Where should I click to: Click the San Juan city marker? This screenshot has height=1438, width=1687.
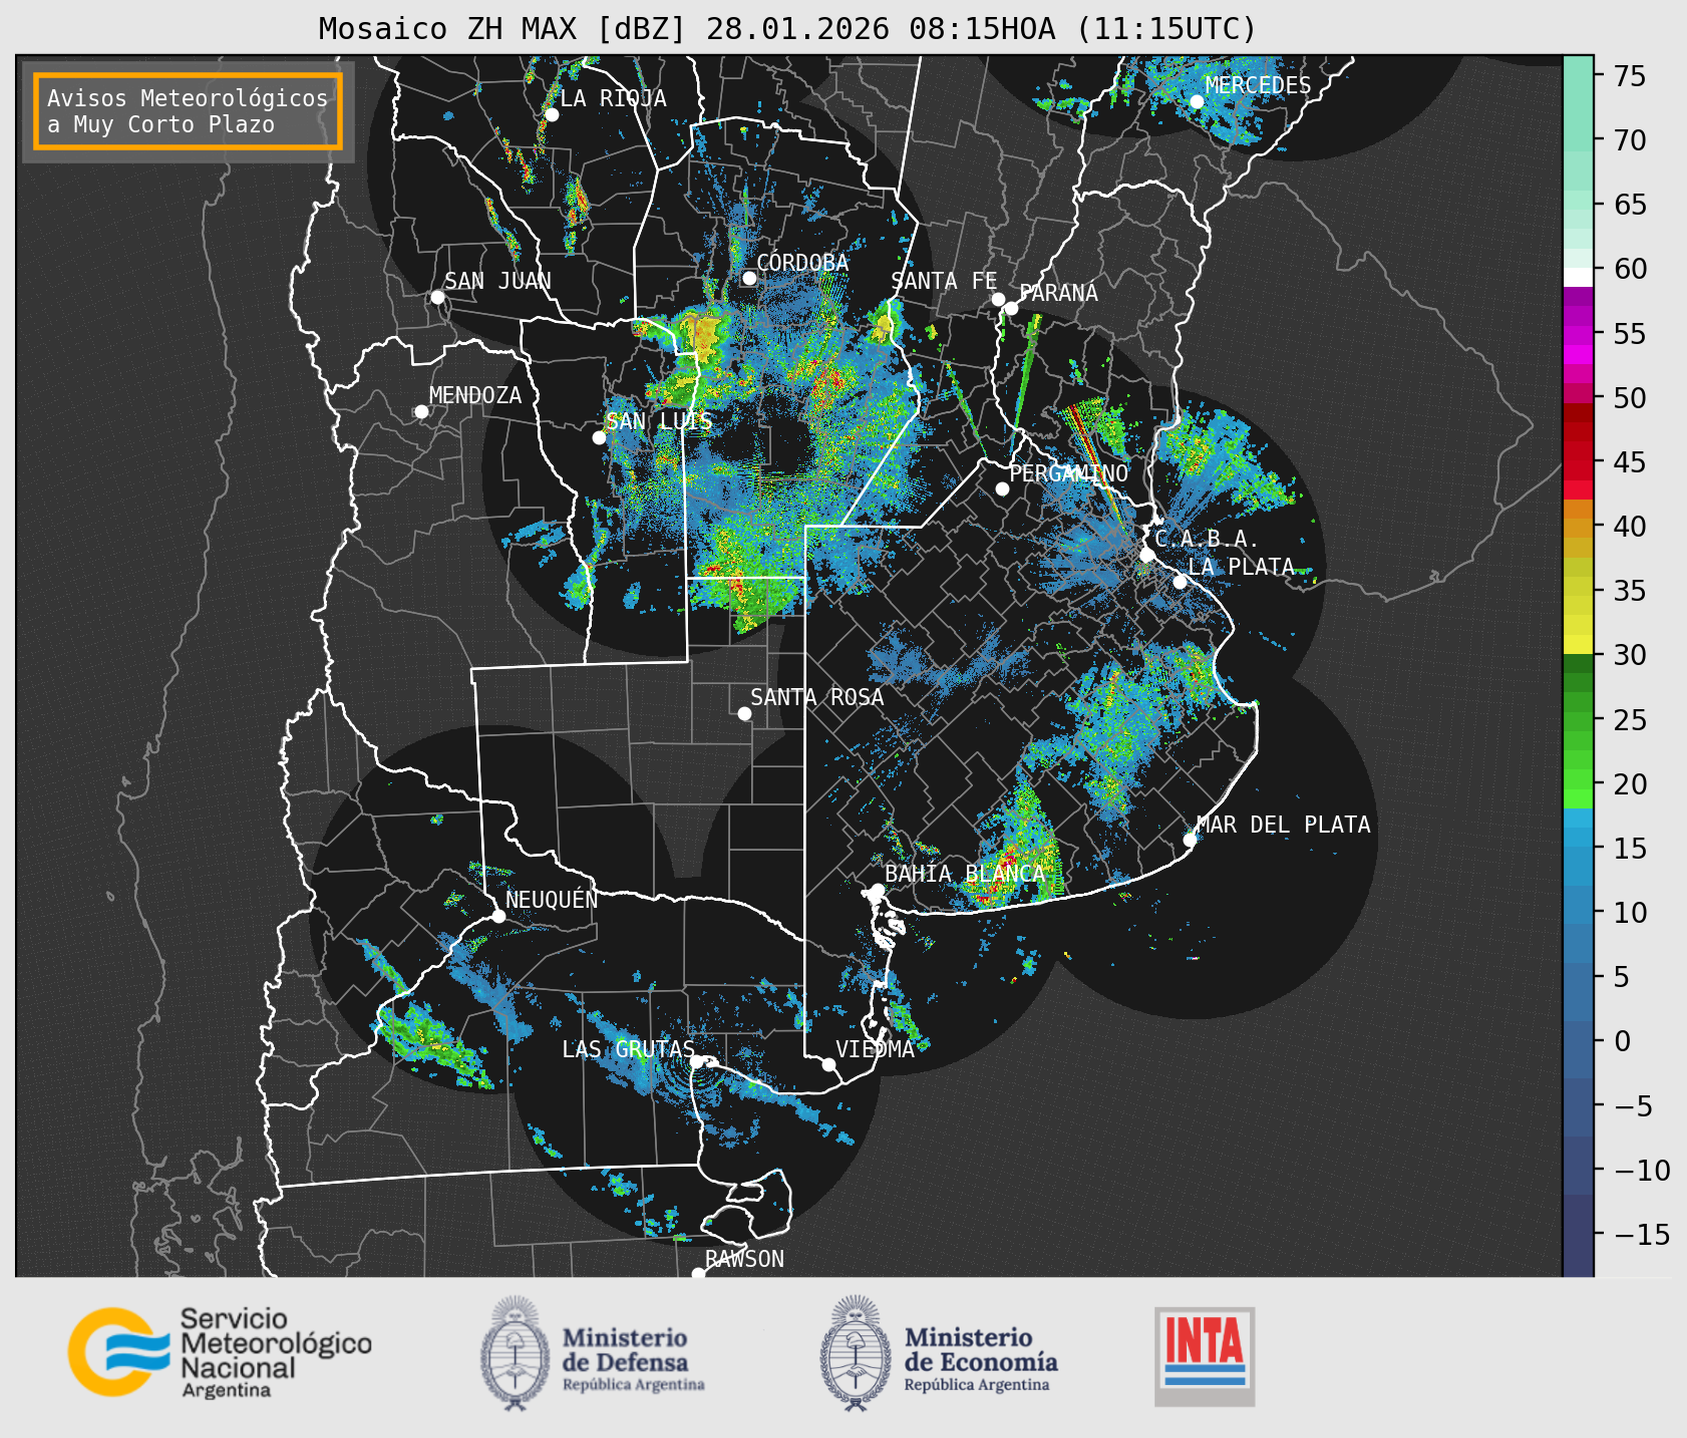(x=437, y=297)
